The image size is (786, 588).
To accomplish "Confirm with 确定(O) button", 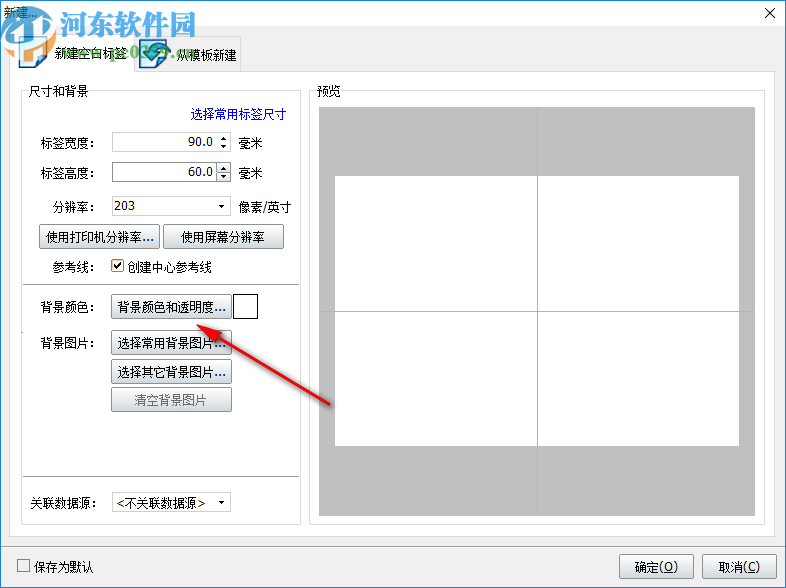I will [656, 566].
